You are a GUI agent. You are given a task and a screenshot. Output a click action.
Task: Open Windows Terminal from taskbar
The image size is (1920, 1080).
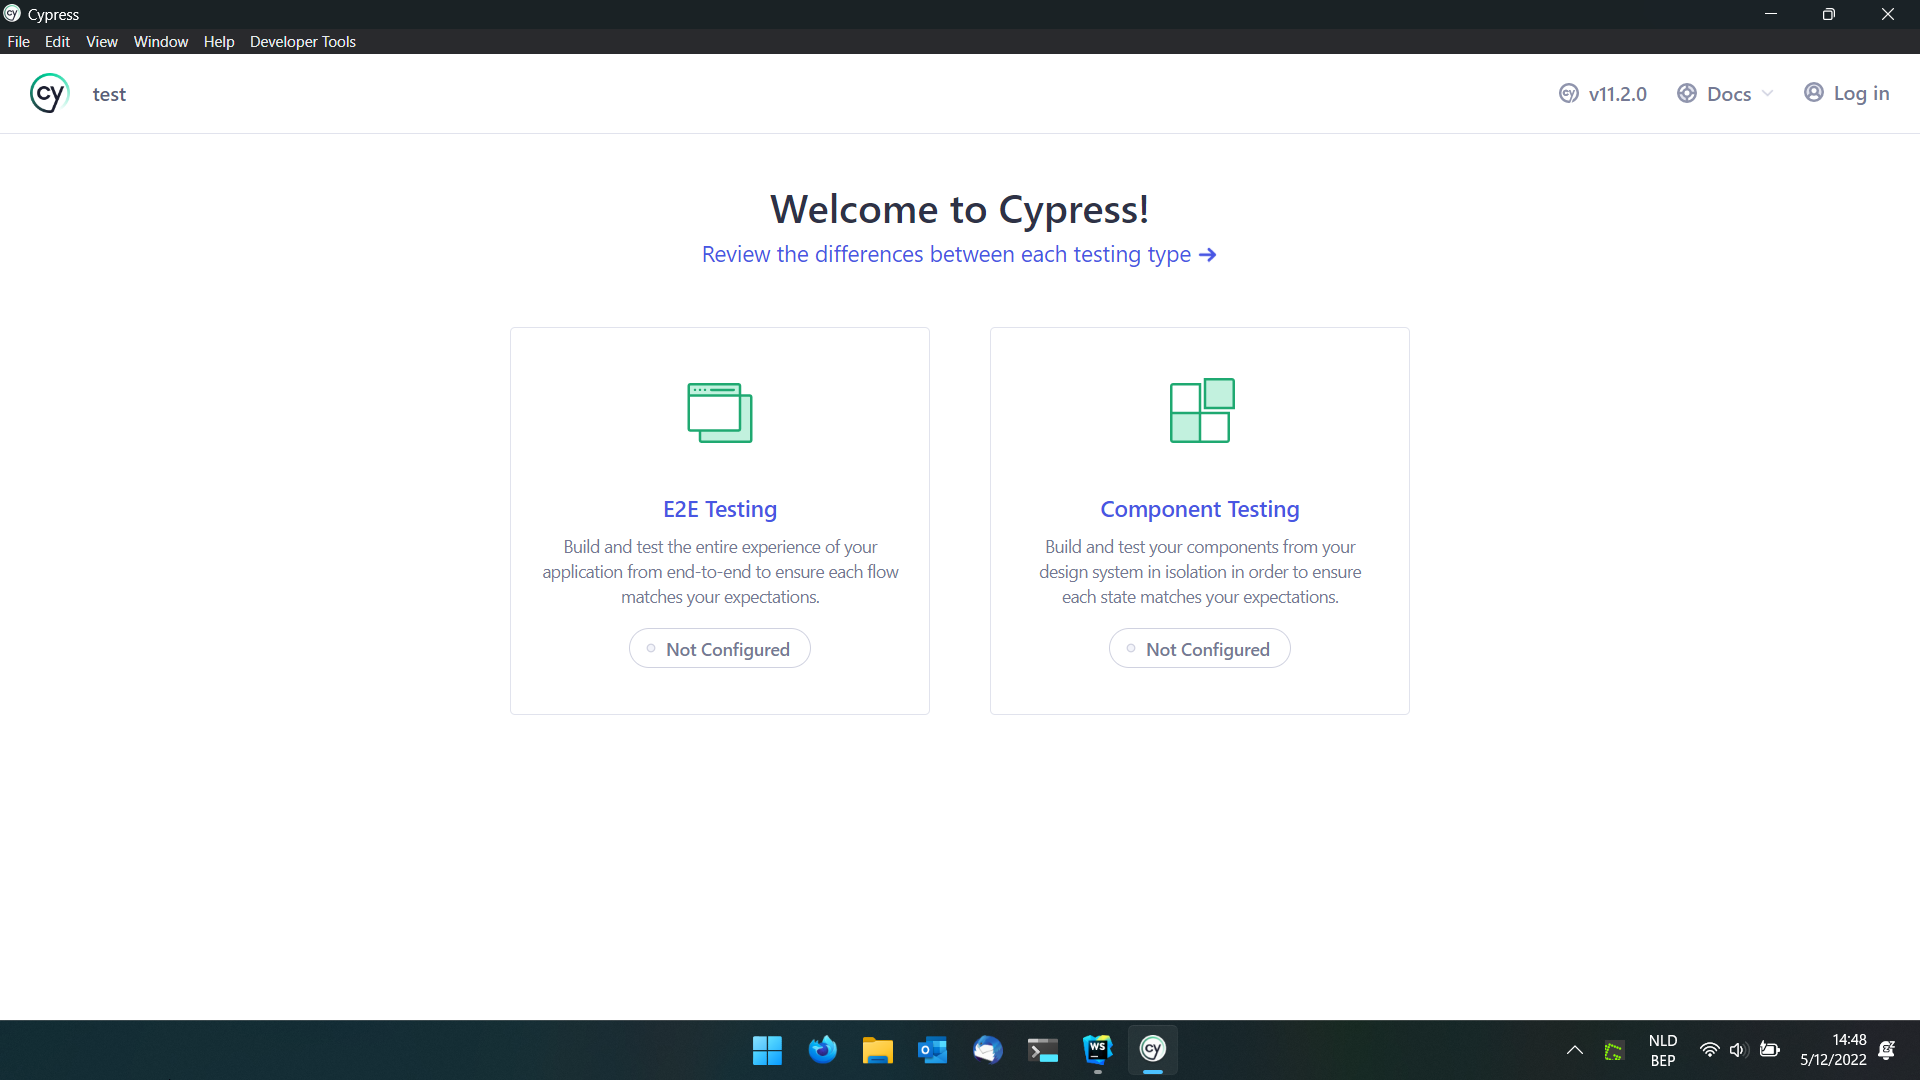tap(1042, 1049)
